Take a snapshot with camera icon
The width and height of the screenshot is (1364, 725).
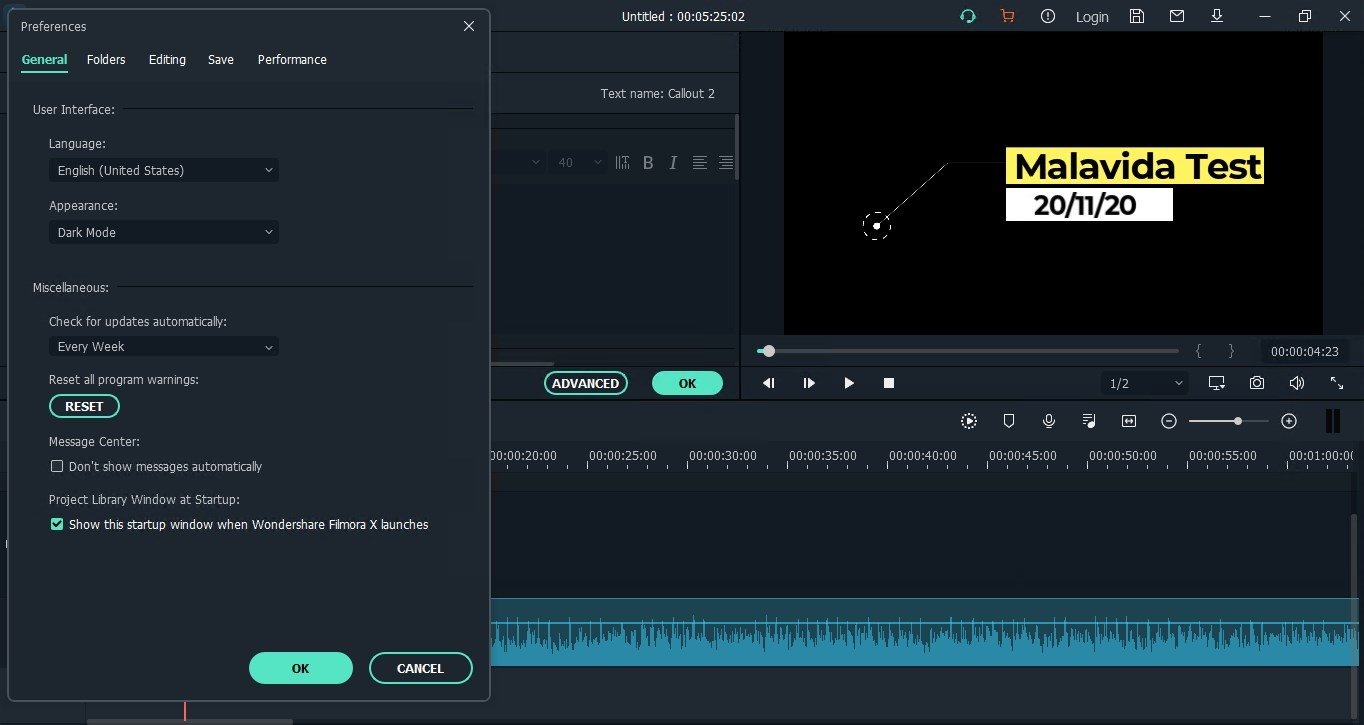(1257, 383)
